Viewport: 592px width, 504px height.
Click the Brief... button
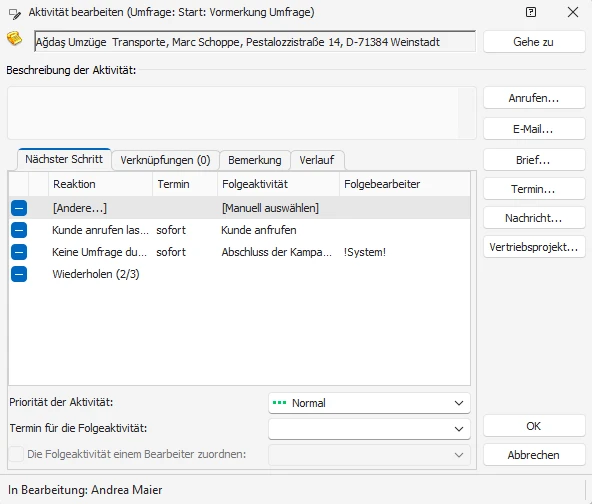tap(534, 160)
